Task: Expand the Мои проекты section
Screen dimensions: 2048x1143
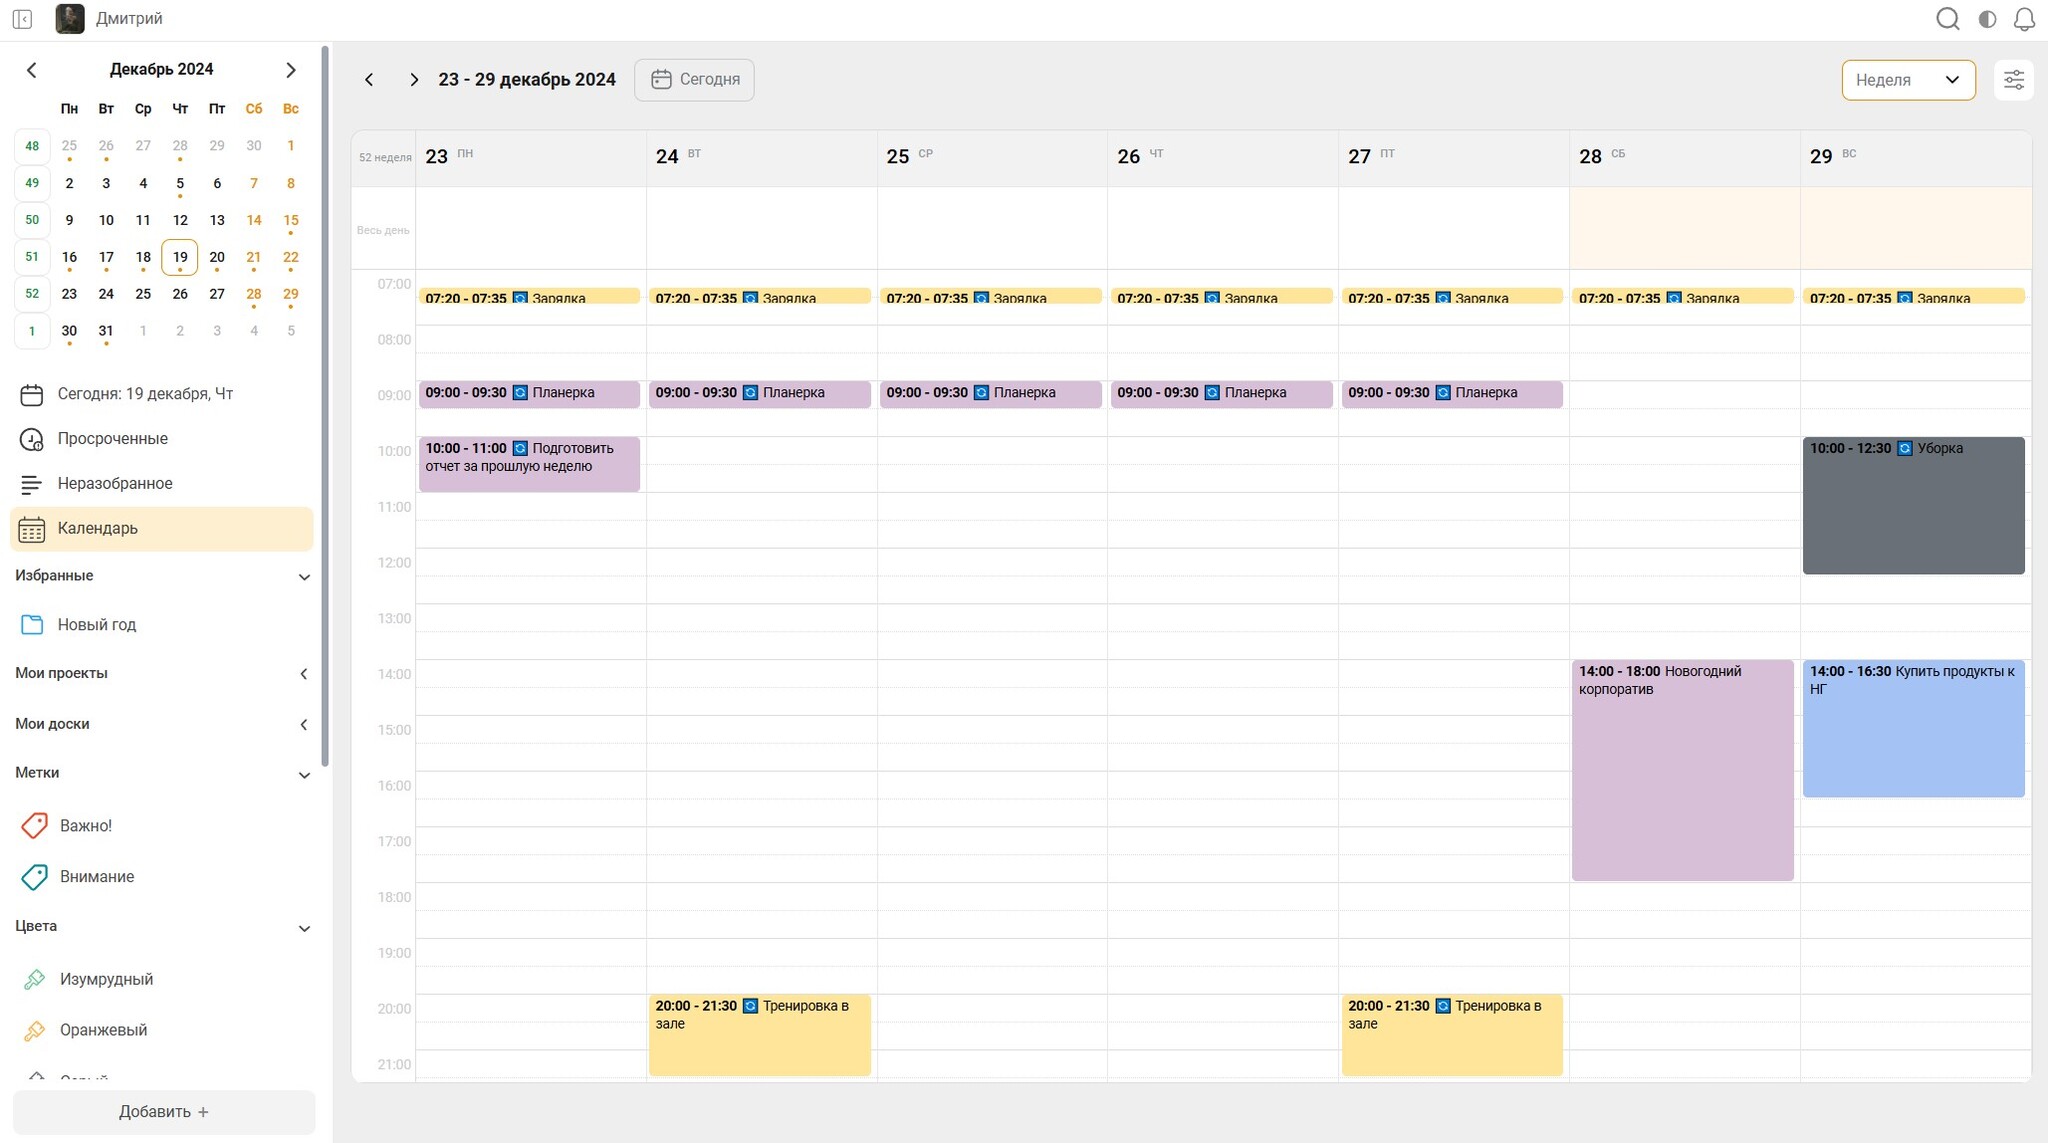Action: click(304, 674)
